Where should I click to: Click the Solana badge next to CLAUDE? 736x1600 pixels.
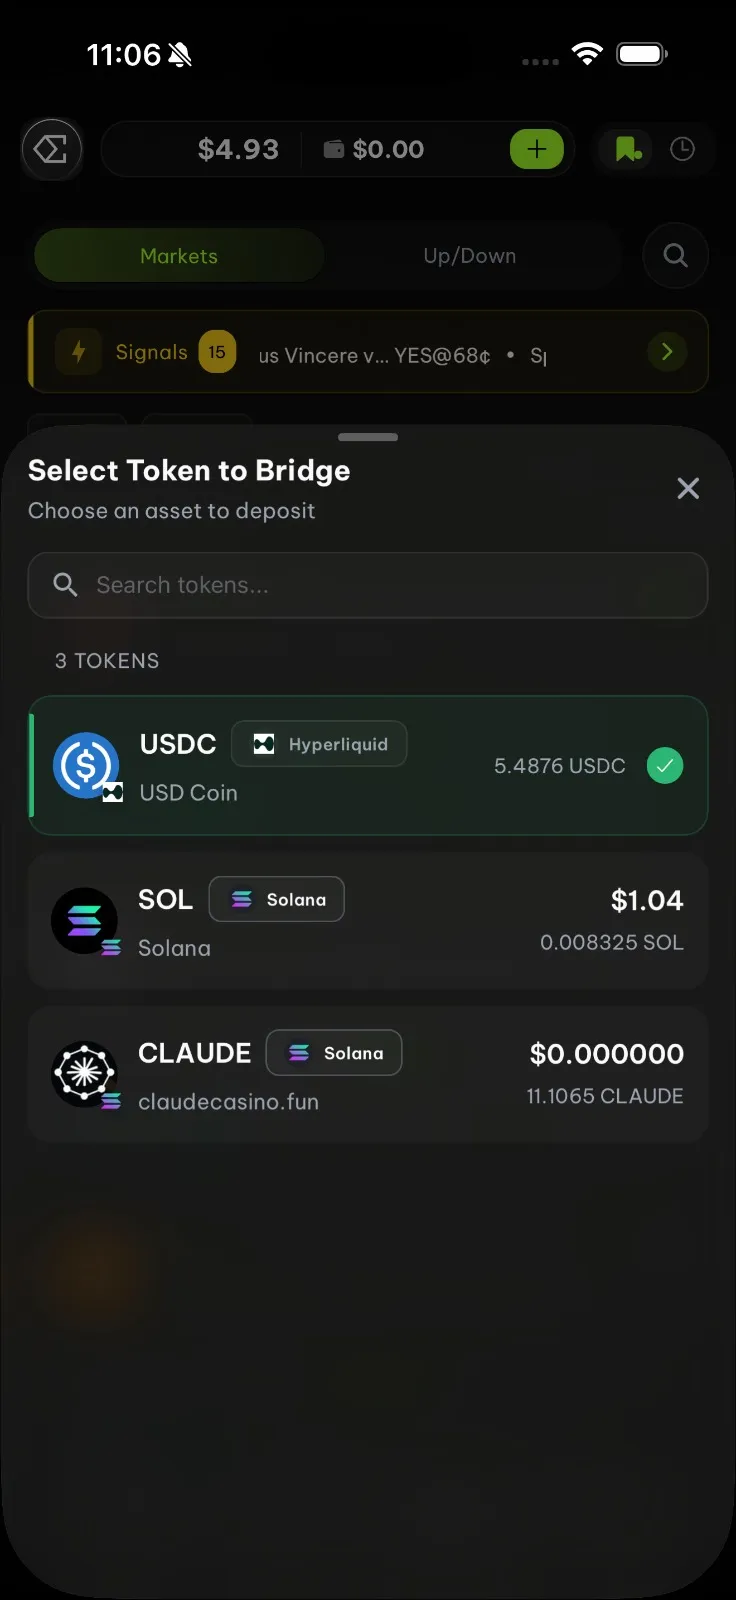pyautogui.click(x=334, y=1053)
